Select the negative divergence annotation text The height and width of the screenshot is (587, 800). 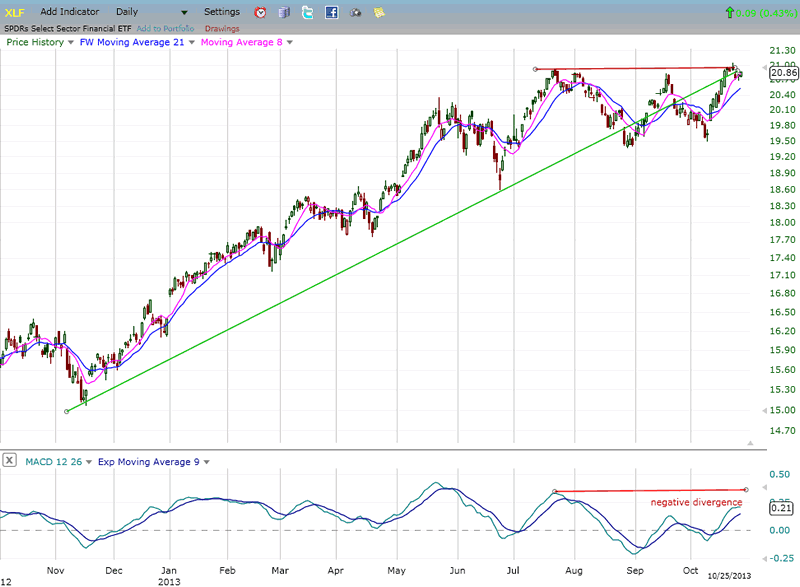tap(696, 502)
